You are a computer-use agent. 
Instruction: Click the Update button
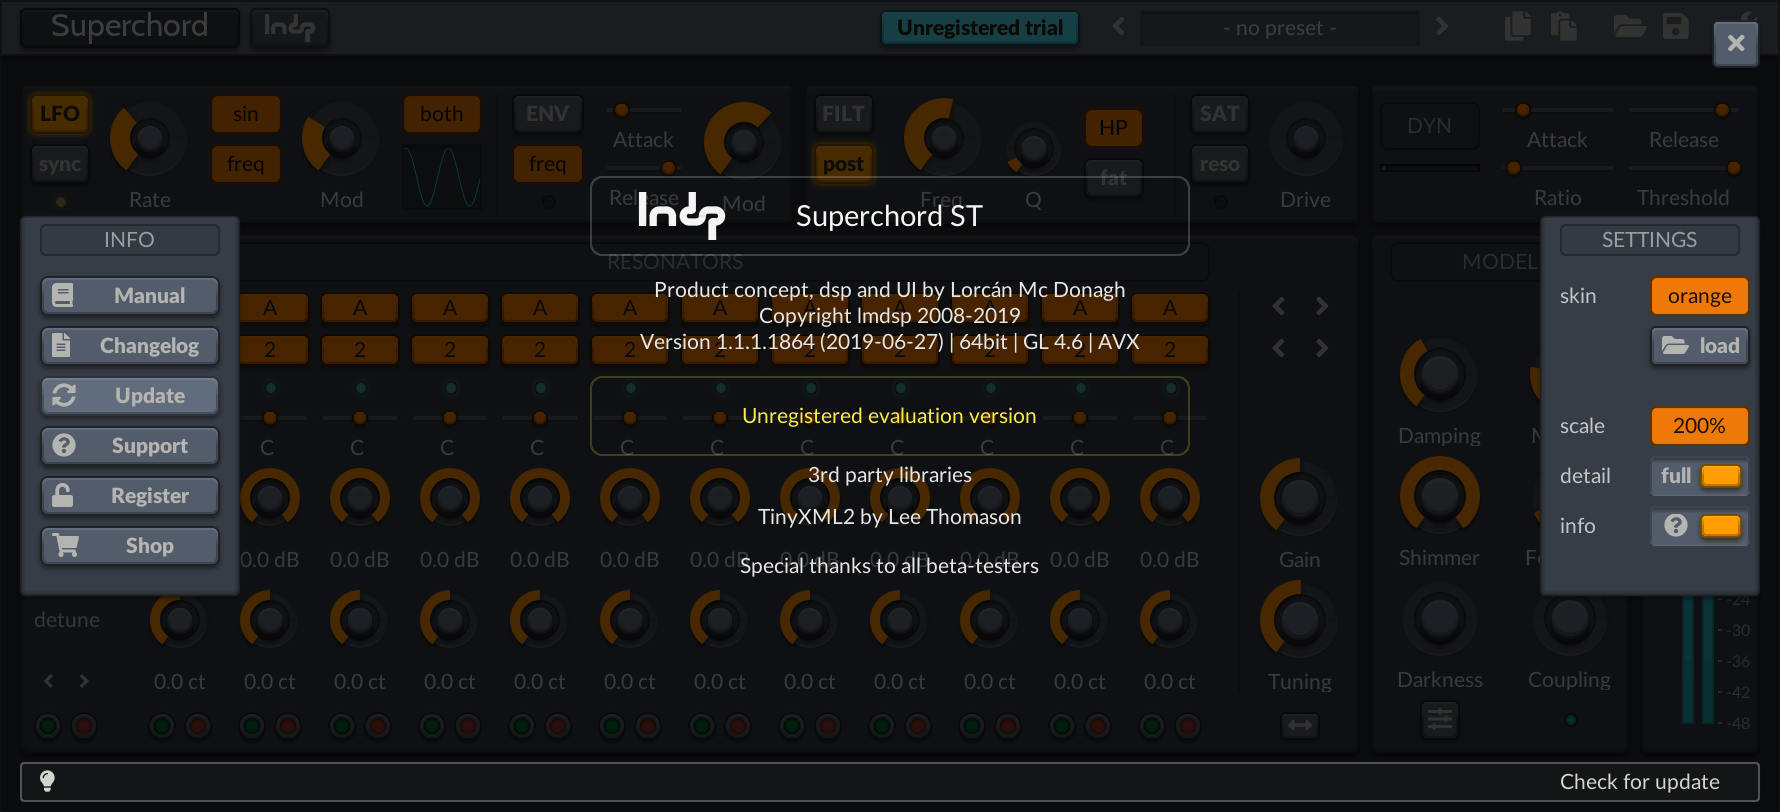pyautogui.click(x=130, y=396)
